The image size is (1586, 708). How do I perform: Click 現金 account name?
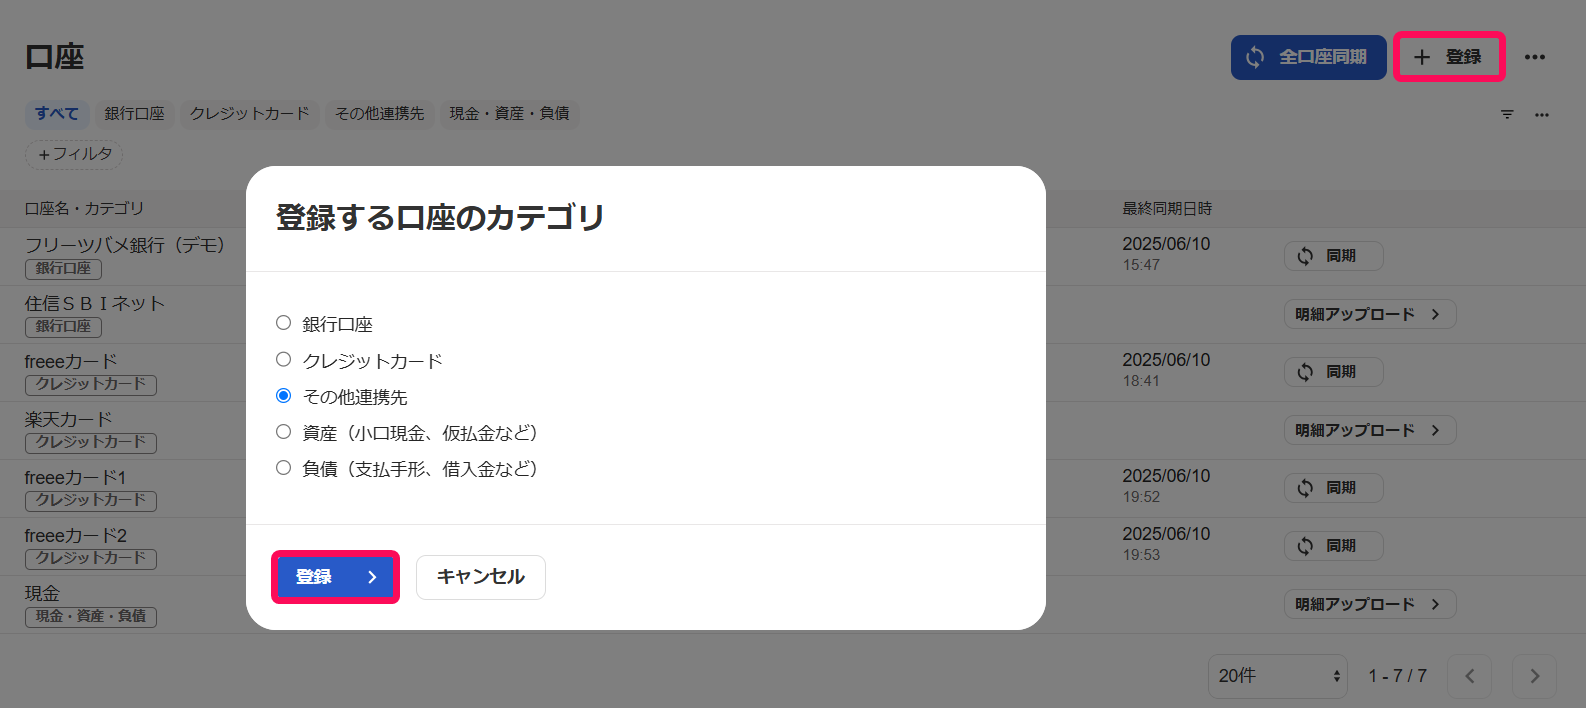point(43,593)
